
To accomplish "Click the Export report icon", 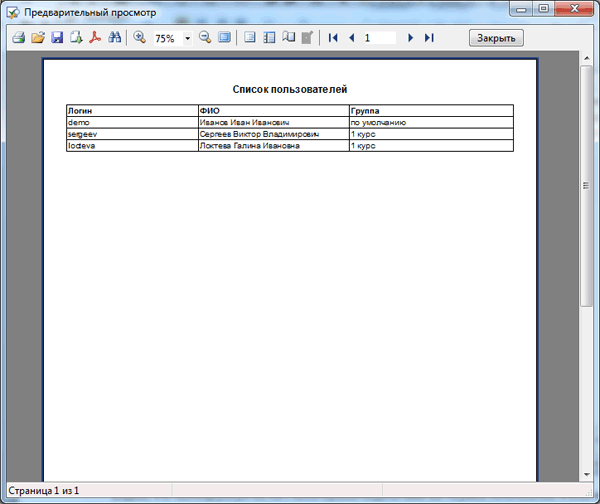I will pos(76,38).
